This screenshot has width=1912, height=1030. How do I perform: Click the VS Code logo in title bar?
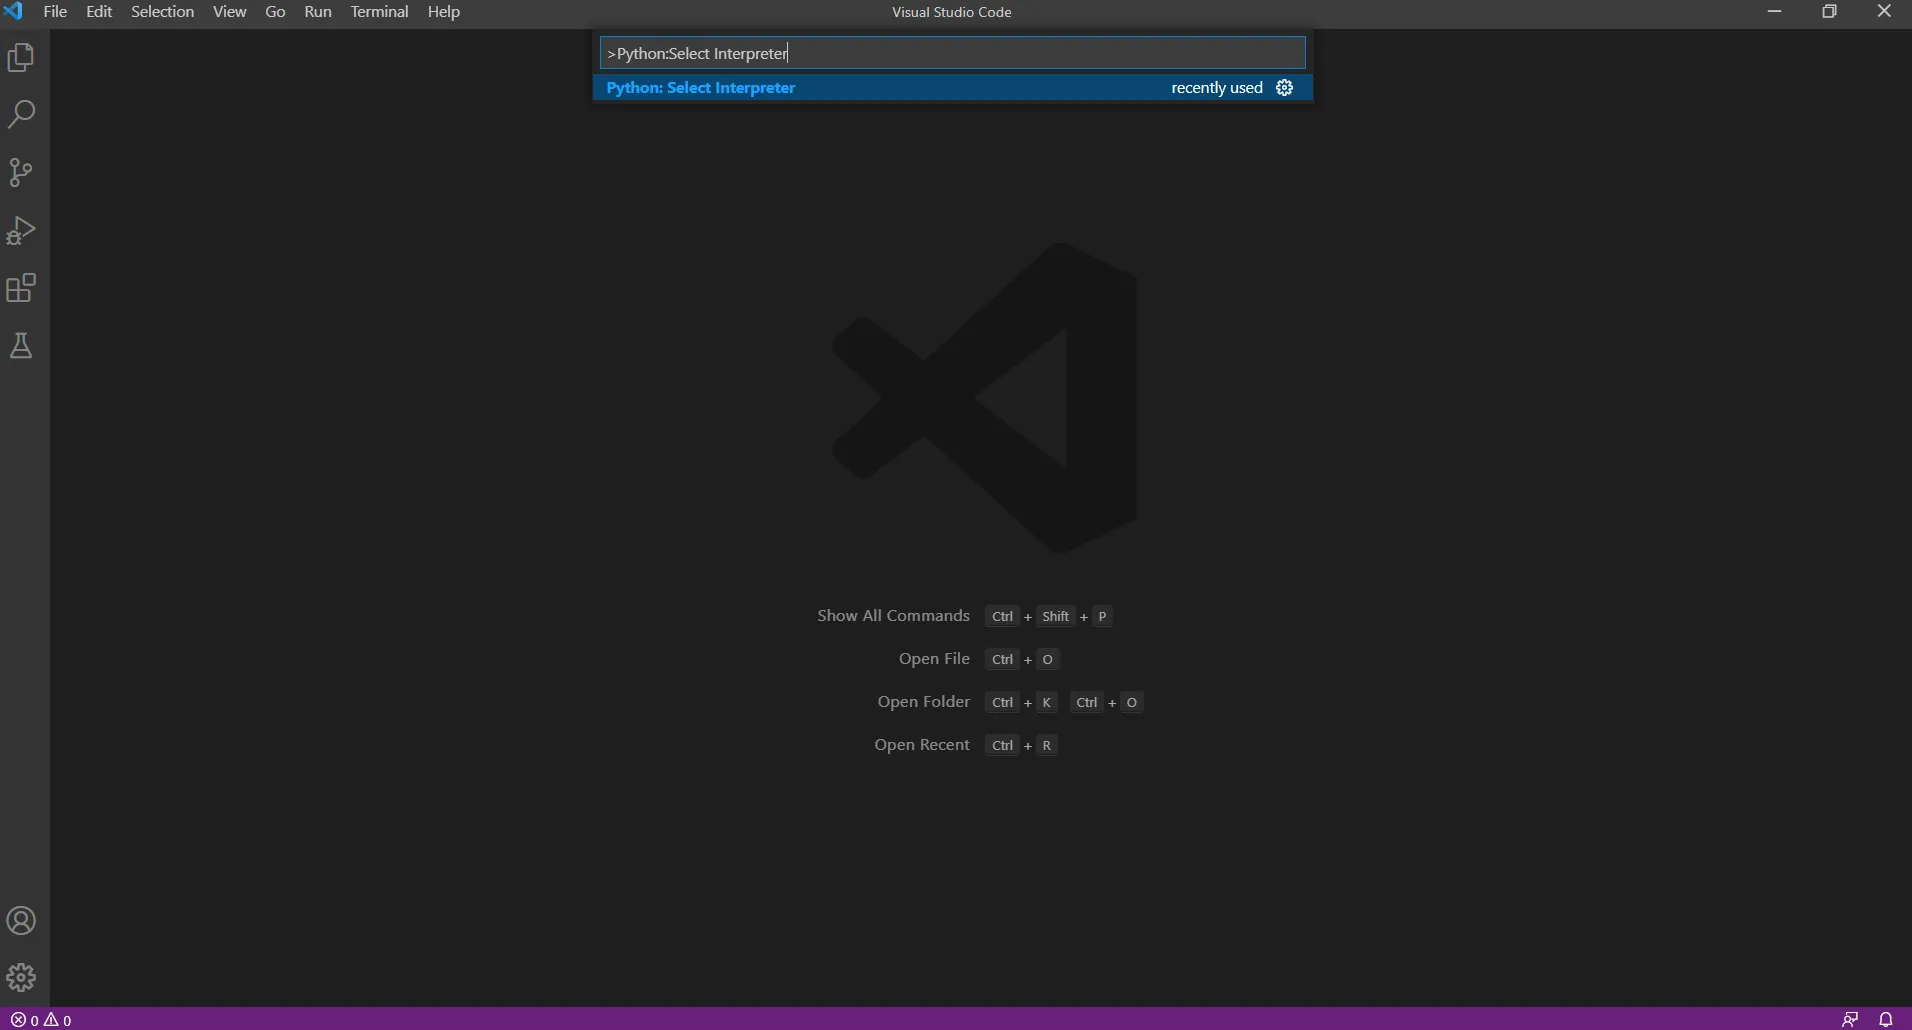(13, 12)
